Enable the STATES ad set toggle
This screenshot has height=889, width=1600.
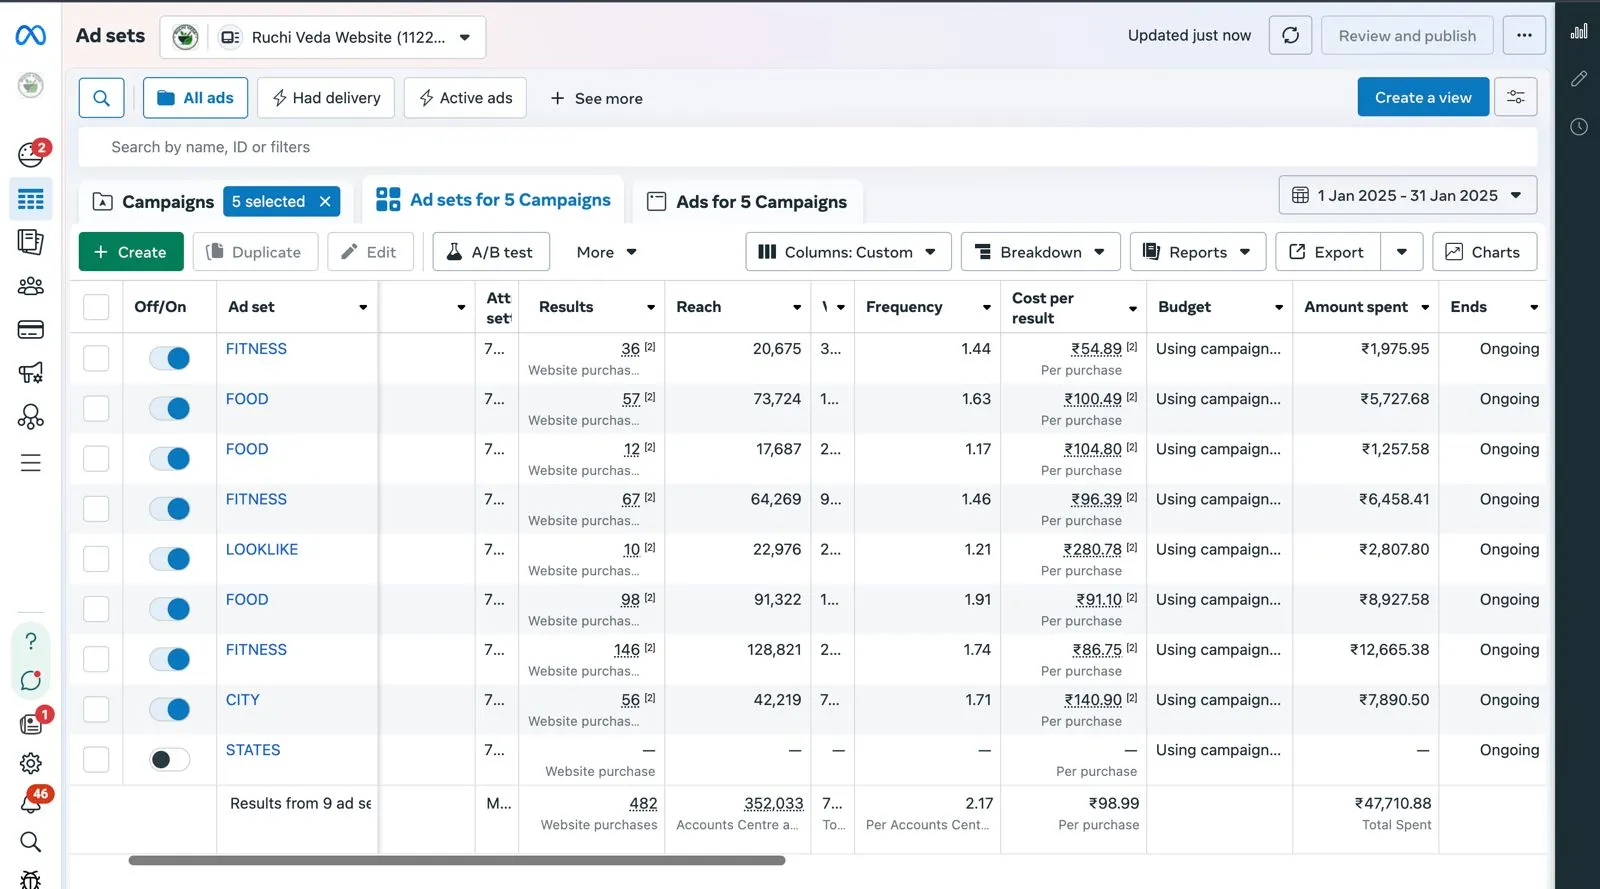coord(170,760)
